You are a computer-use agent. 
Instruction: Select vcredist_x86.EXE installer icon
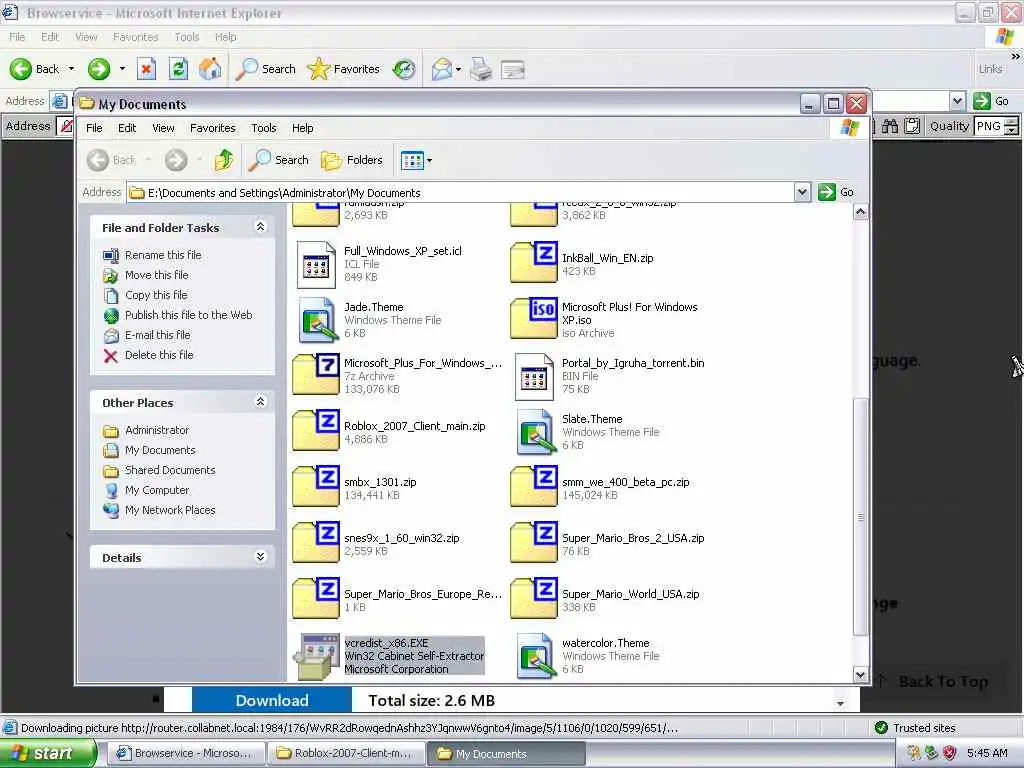point(316,656)
